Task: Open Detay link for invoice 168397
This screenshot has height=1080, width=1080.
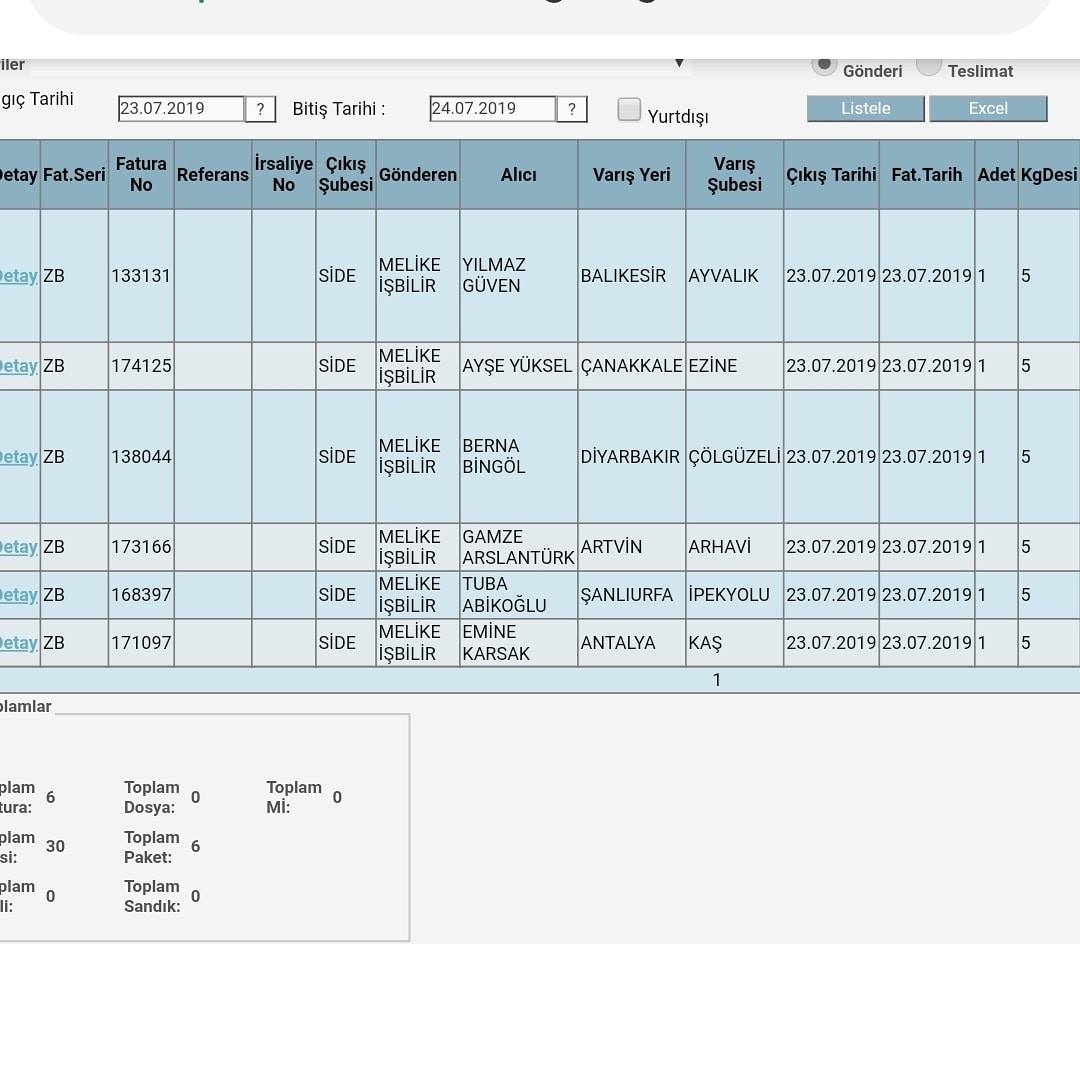Action: click(19, 594)
